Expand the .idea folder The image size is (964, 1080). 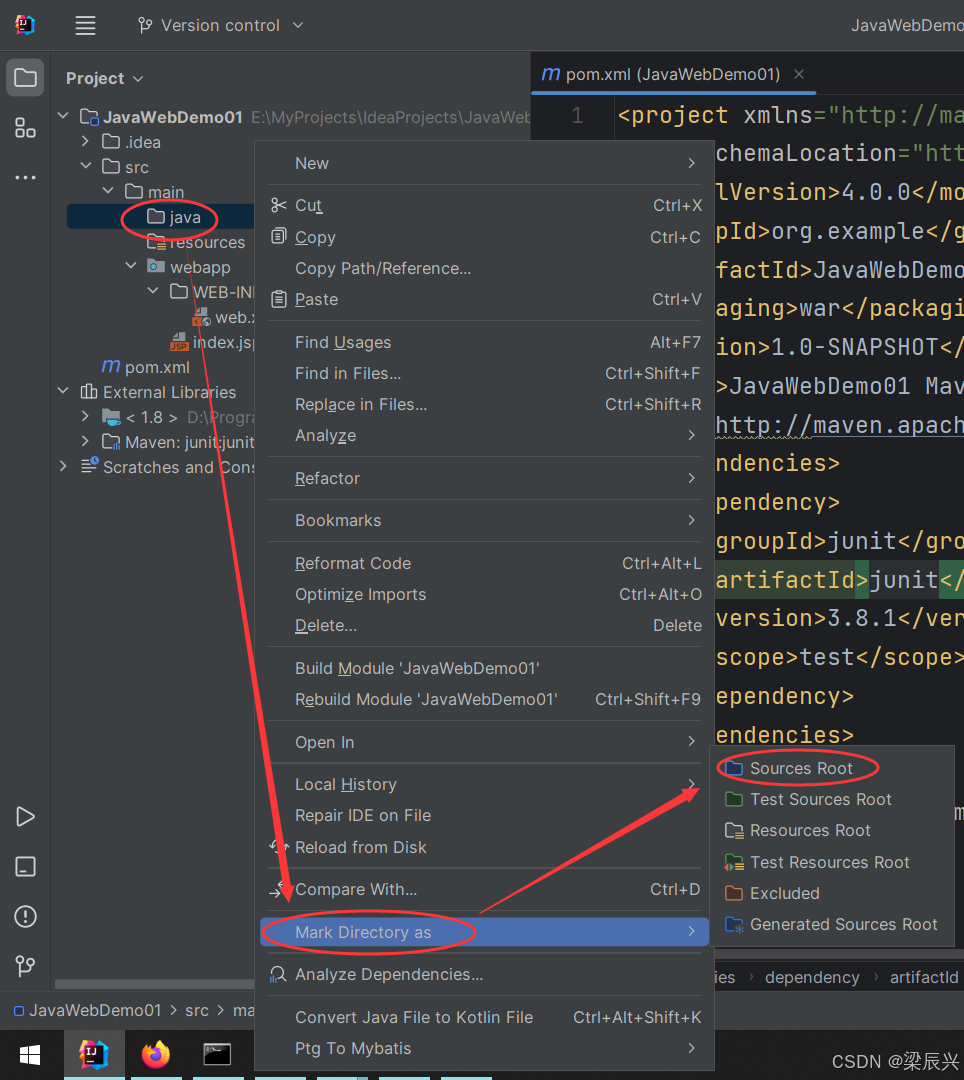click(x=85, y=141)
